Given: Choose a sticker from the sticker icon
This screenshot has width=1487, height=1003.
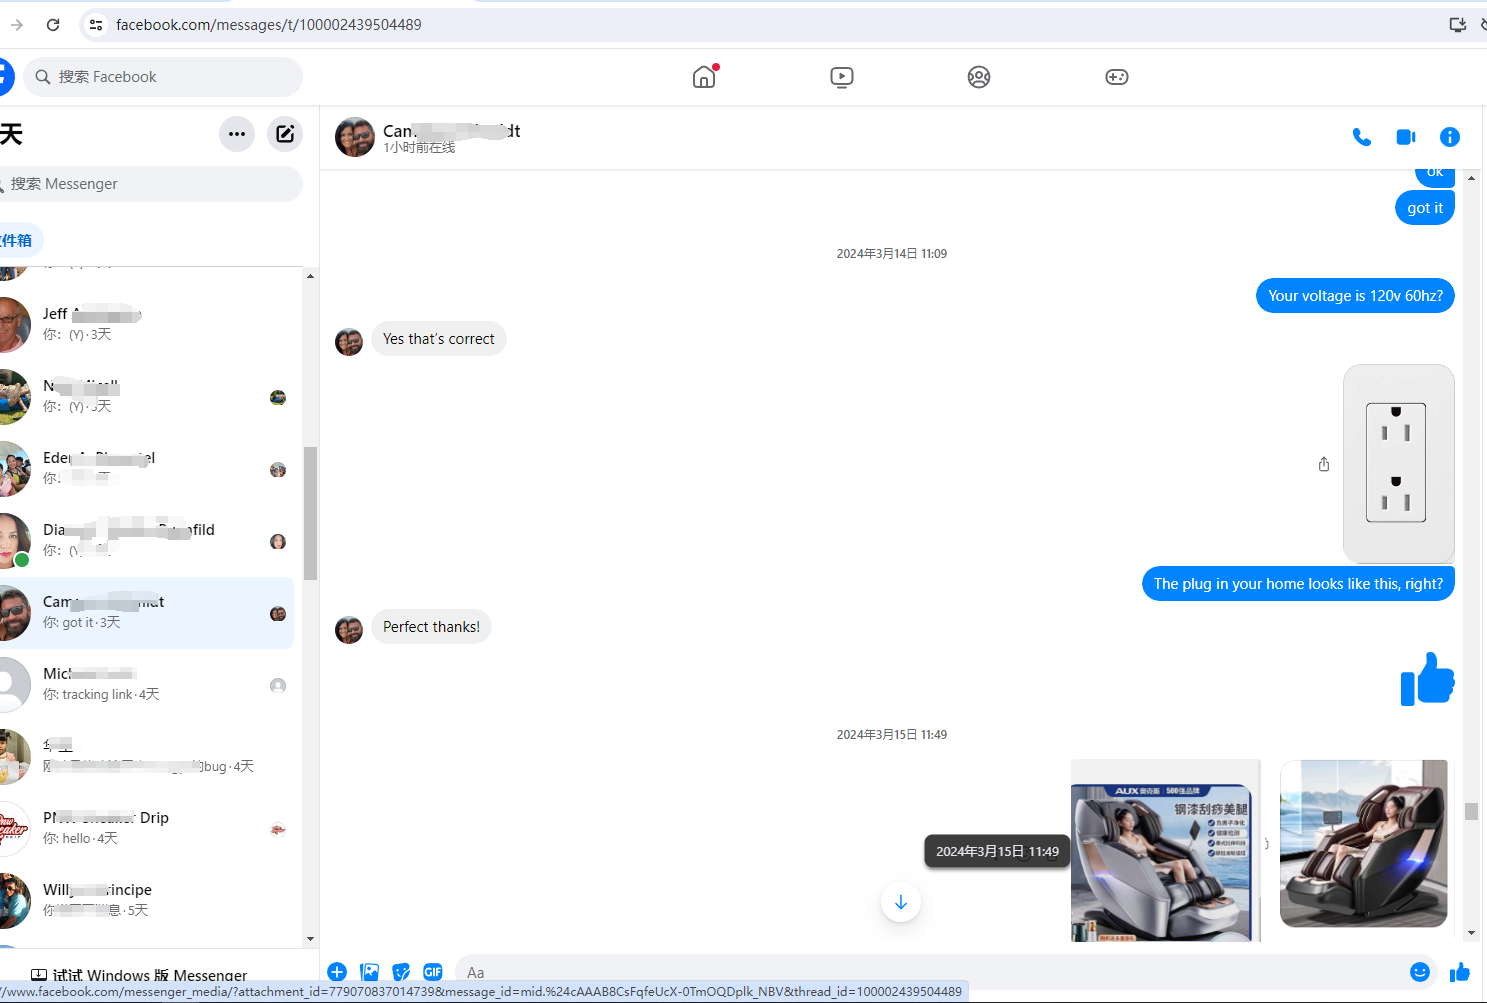Looking at the screenshot, I should (401, 972).
